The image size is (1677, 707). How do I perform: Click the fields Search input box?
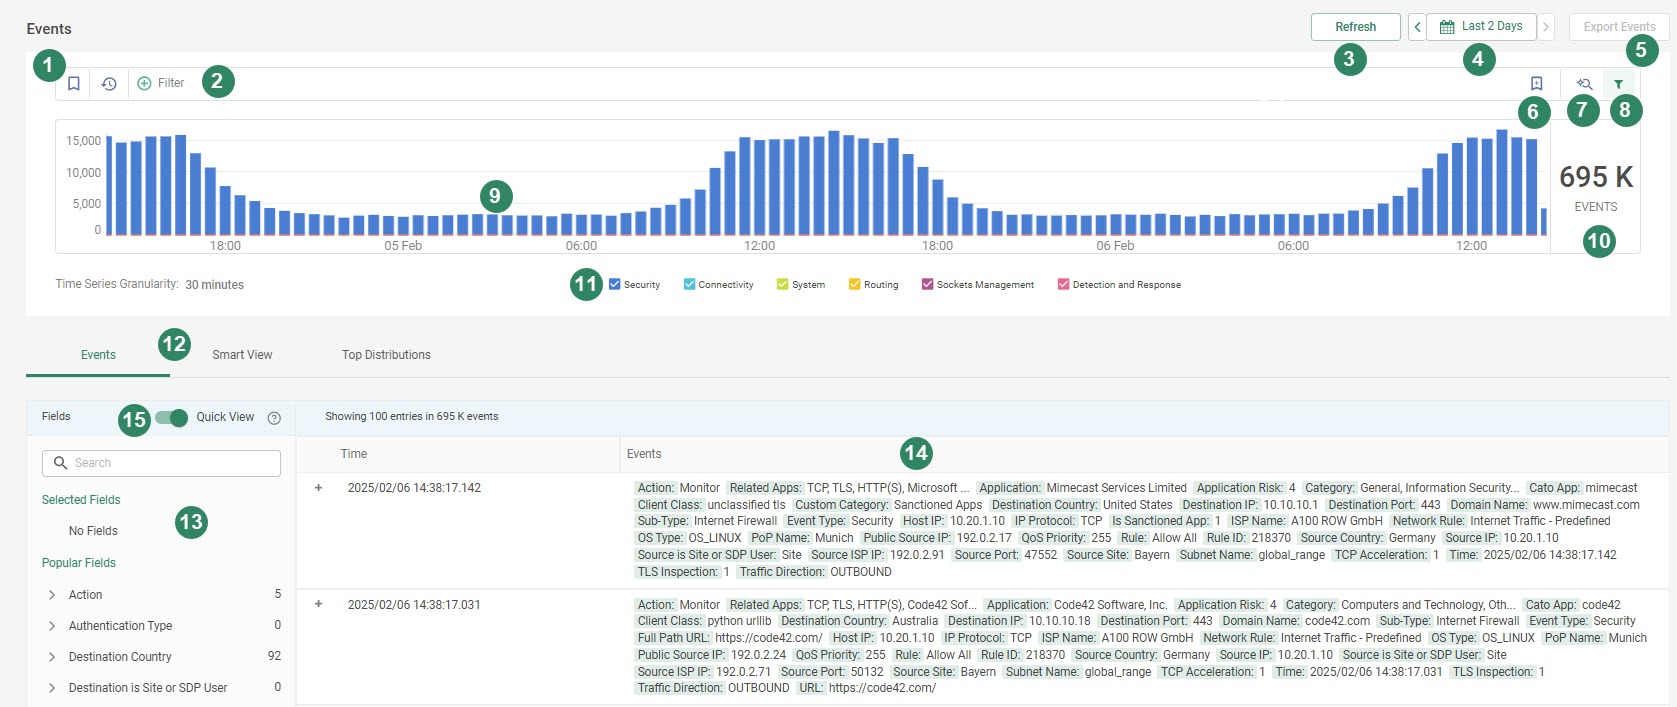point(161,463)
